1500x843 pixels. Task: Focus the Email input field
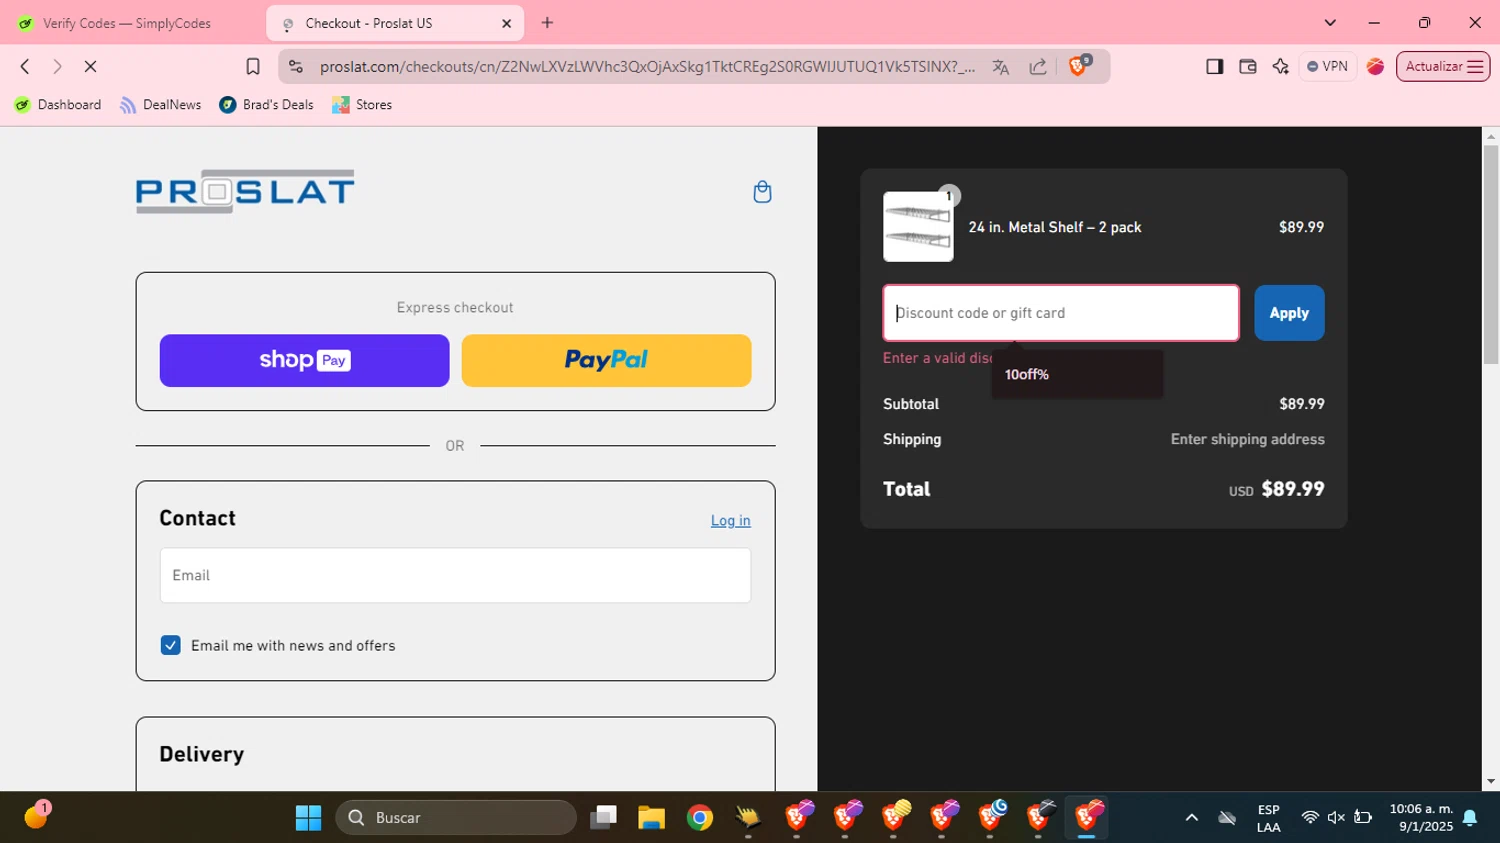(455, 575)
